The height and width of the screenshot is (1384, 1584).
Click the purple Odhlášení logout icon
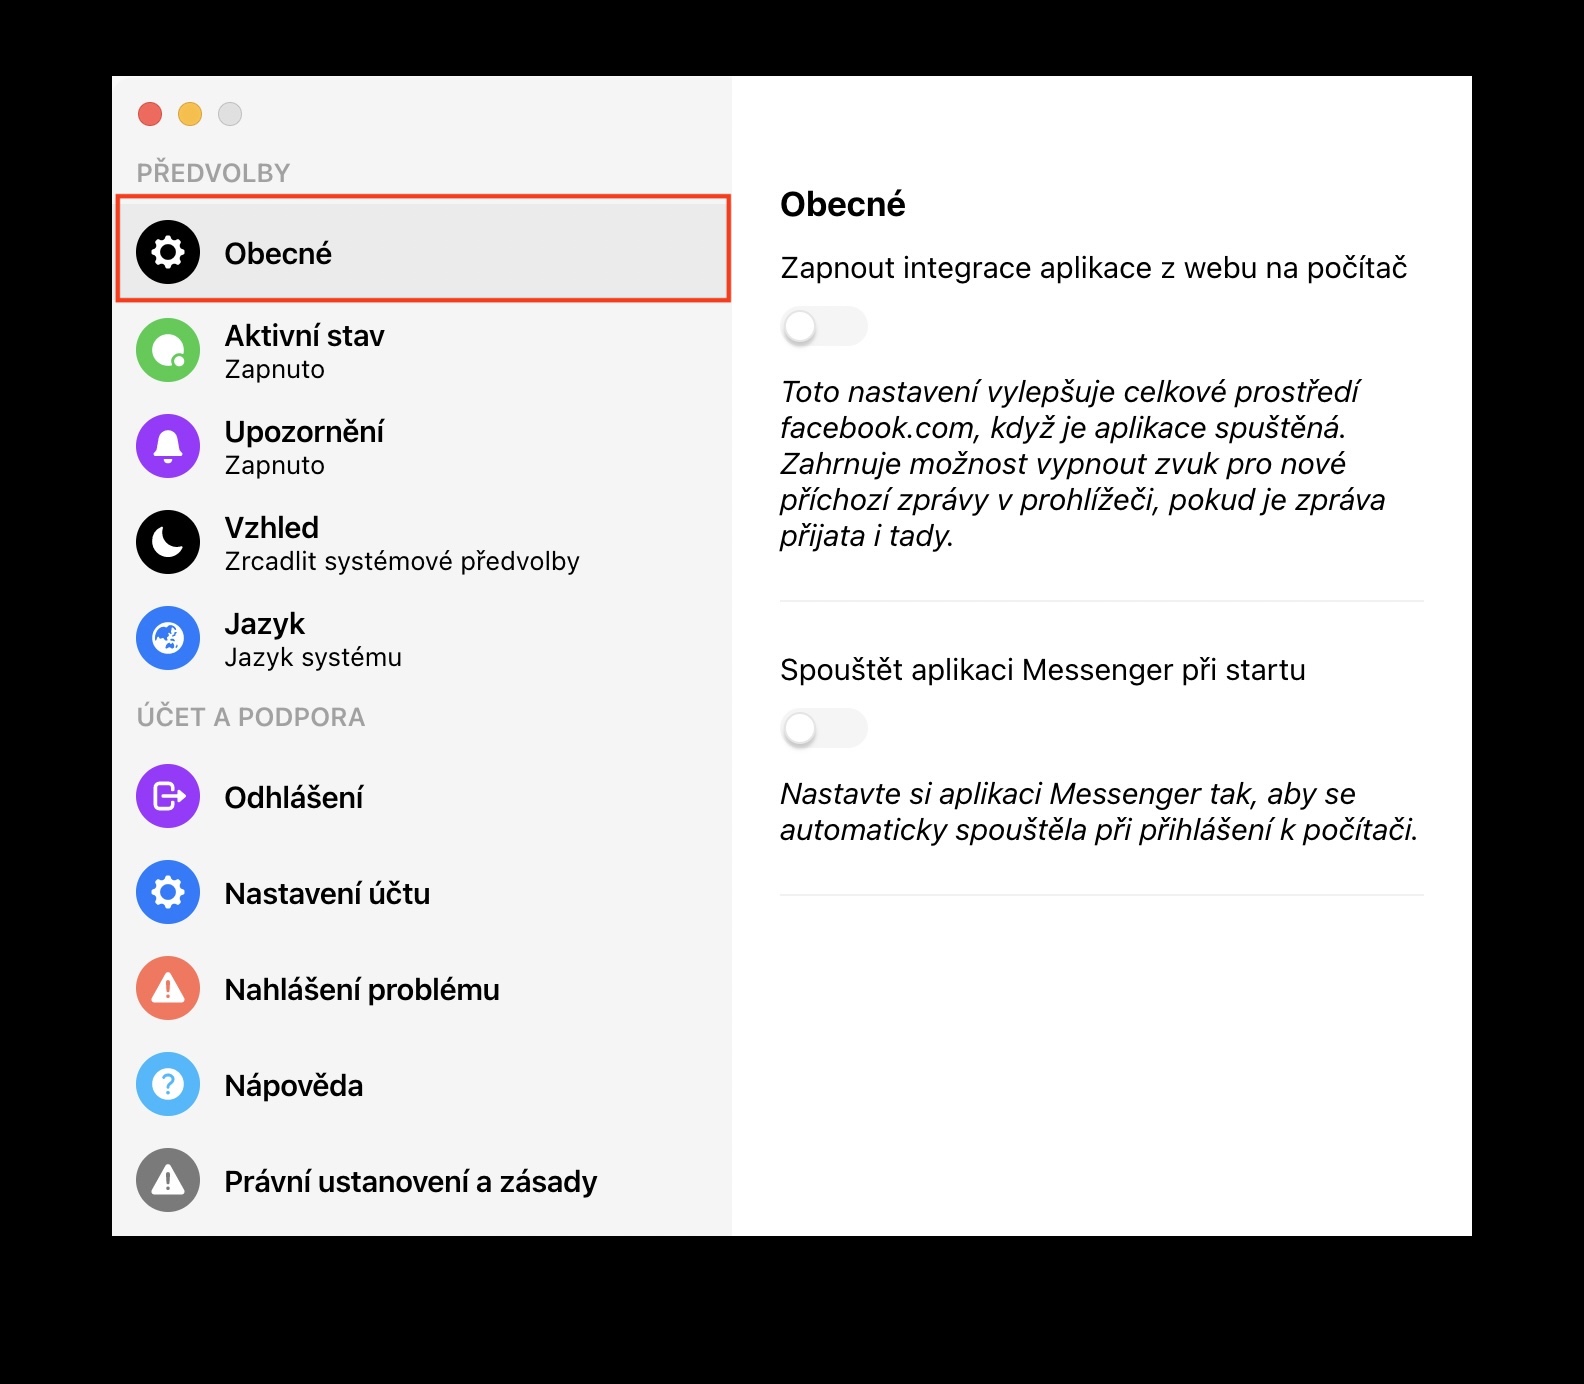[x=168, y=796]
